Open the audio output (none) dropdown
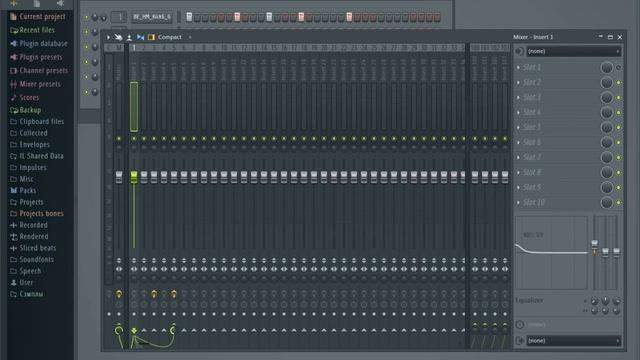 (573, 340)
